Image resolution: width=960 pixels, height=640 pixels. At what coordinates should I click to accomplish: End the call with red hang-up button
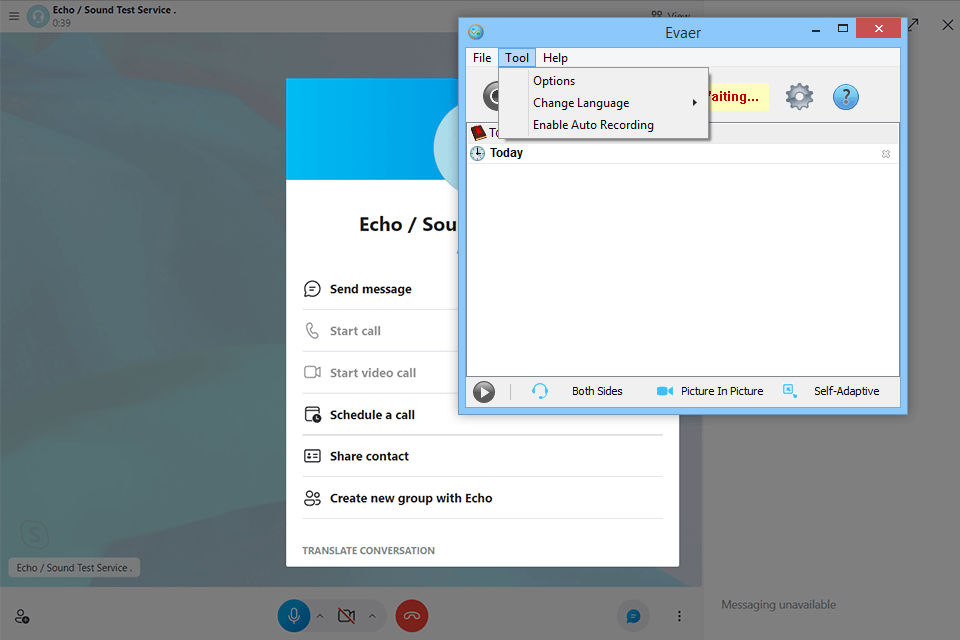click(x=411, y=616)
